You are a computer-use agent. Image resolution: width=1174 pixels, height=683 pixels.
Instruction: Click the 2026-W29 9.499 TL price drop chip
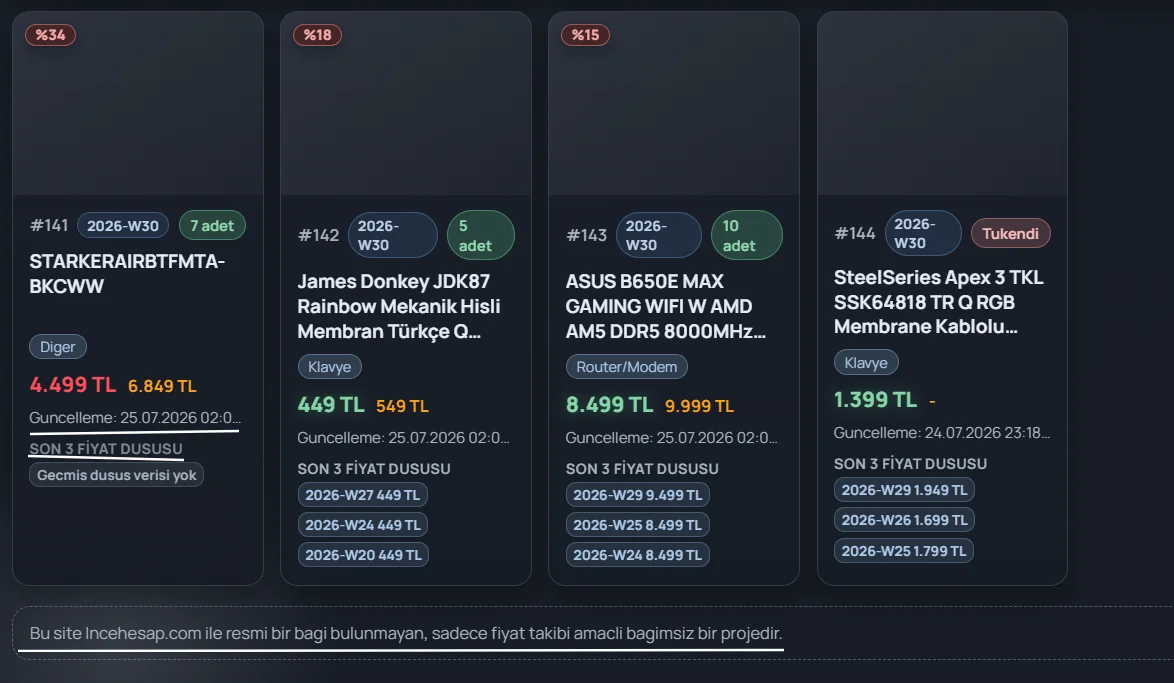(637, 495)
